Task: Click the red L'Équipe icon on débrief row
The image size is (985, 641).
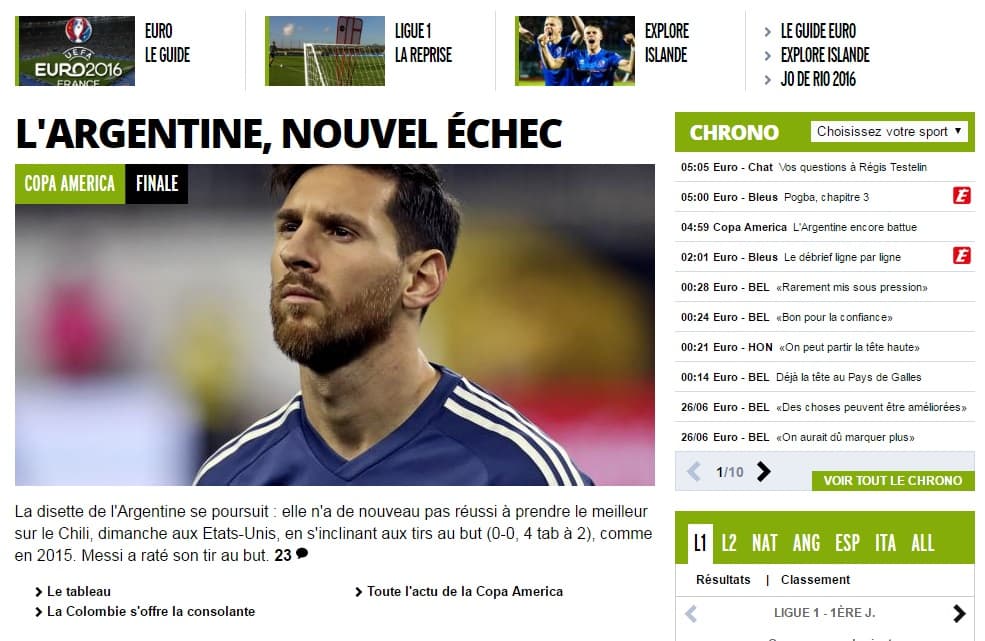Action: 961,255
